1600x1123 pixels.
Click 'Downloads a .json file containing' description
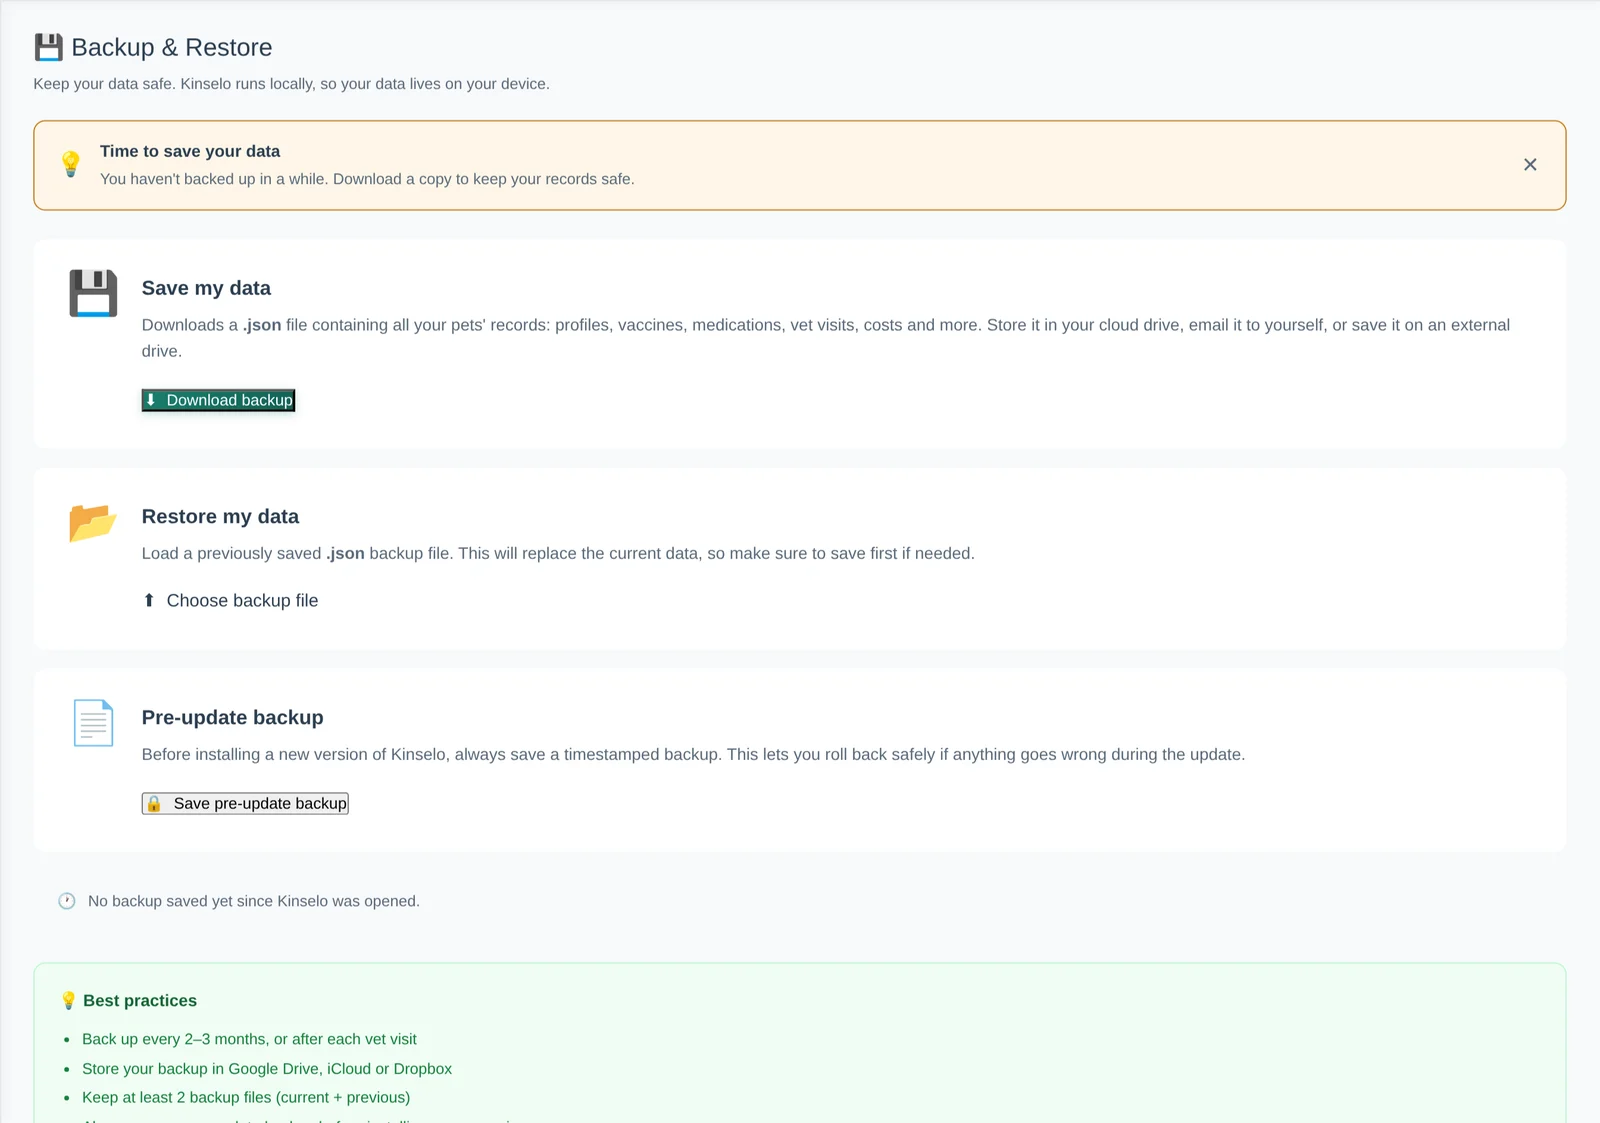[826, 338]
